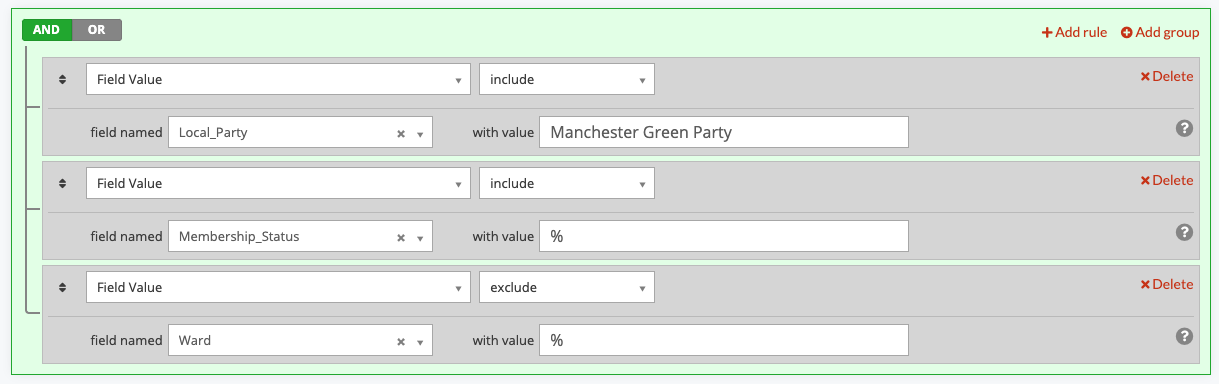Click the sort handle icon on Ward rule

pyautogui.click(x=62, y=288)
